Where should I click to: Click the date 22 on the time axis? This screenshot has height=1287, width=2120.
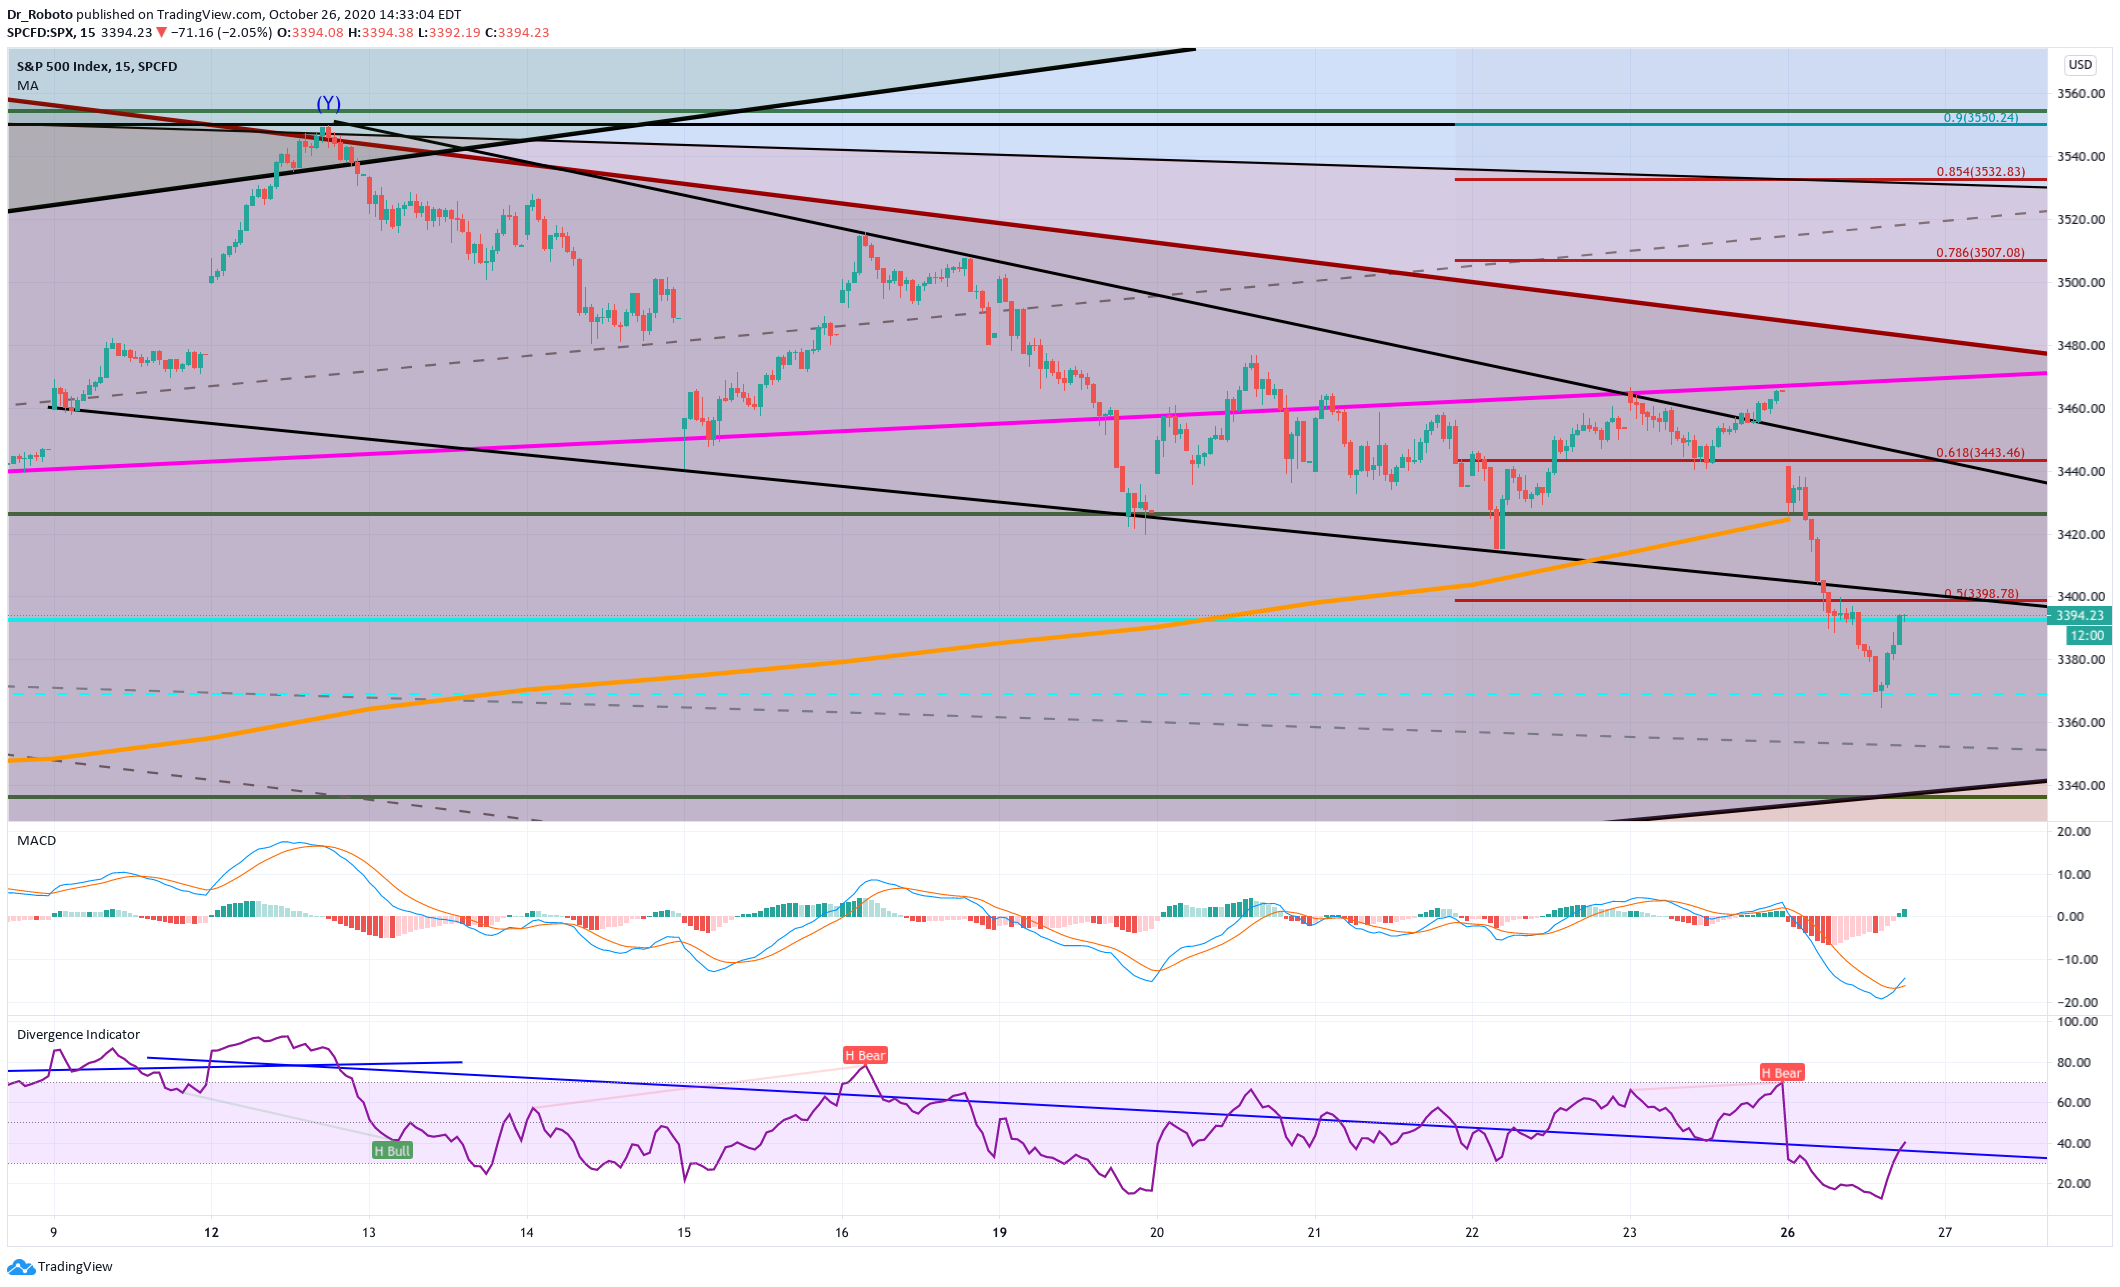[x=1472, y=1233]
